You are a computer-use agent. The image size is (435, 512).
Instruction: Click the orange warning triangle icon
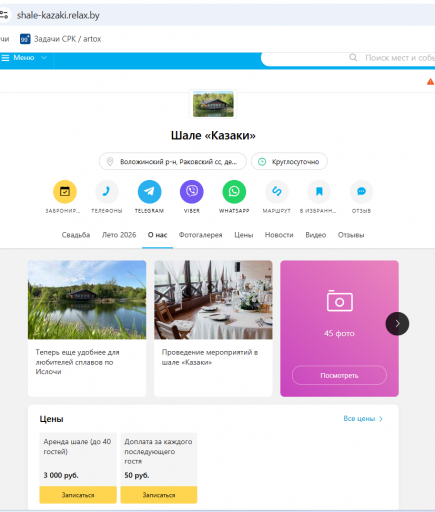[430, 81]
